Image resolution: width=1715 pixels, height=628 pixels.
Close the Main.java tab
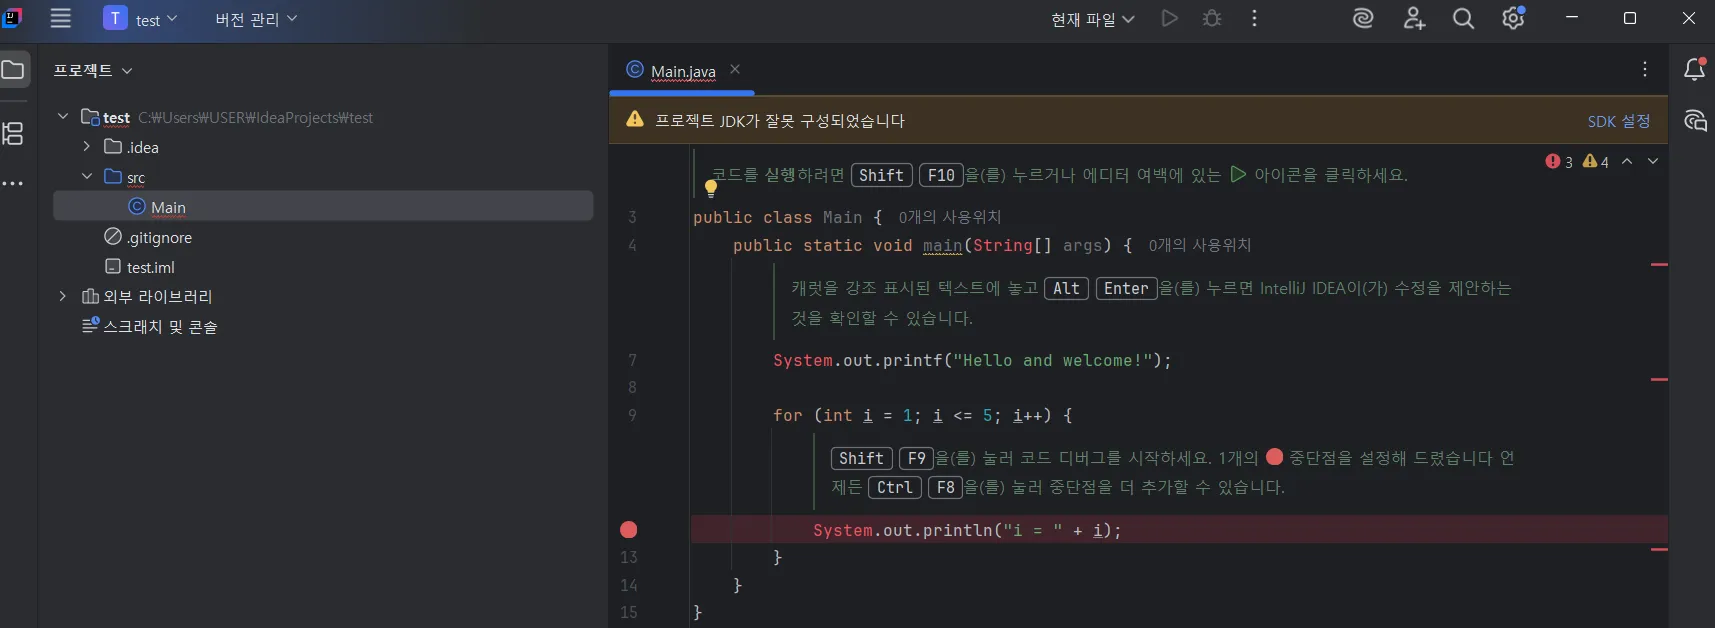click(735, 69)
